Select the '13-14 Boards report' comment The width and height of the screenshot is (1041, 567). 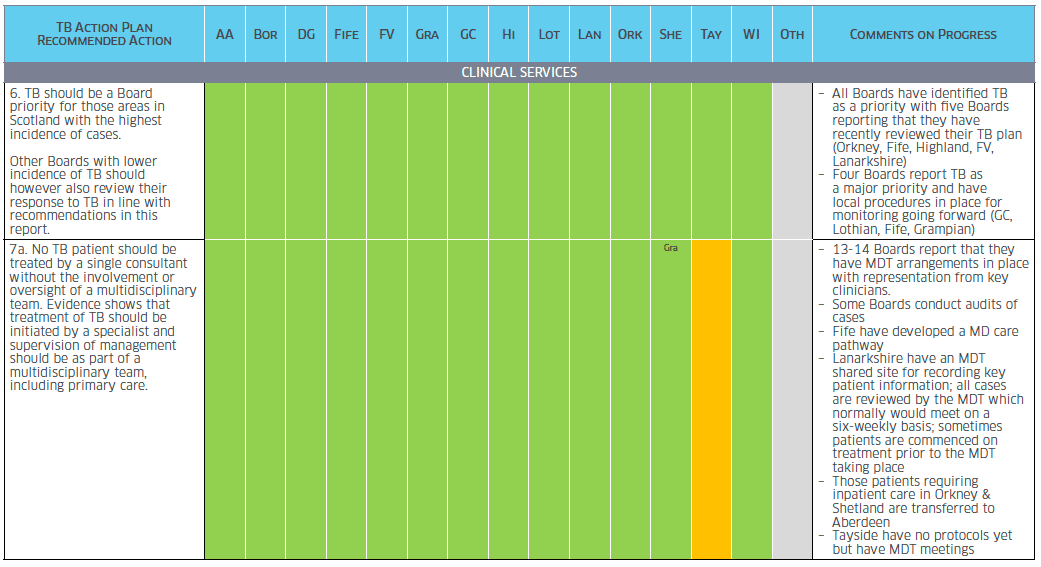click(924, 270)
